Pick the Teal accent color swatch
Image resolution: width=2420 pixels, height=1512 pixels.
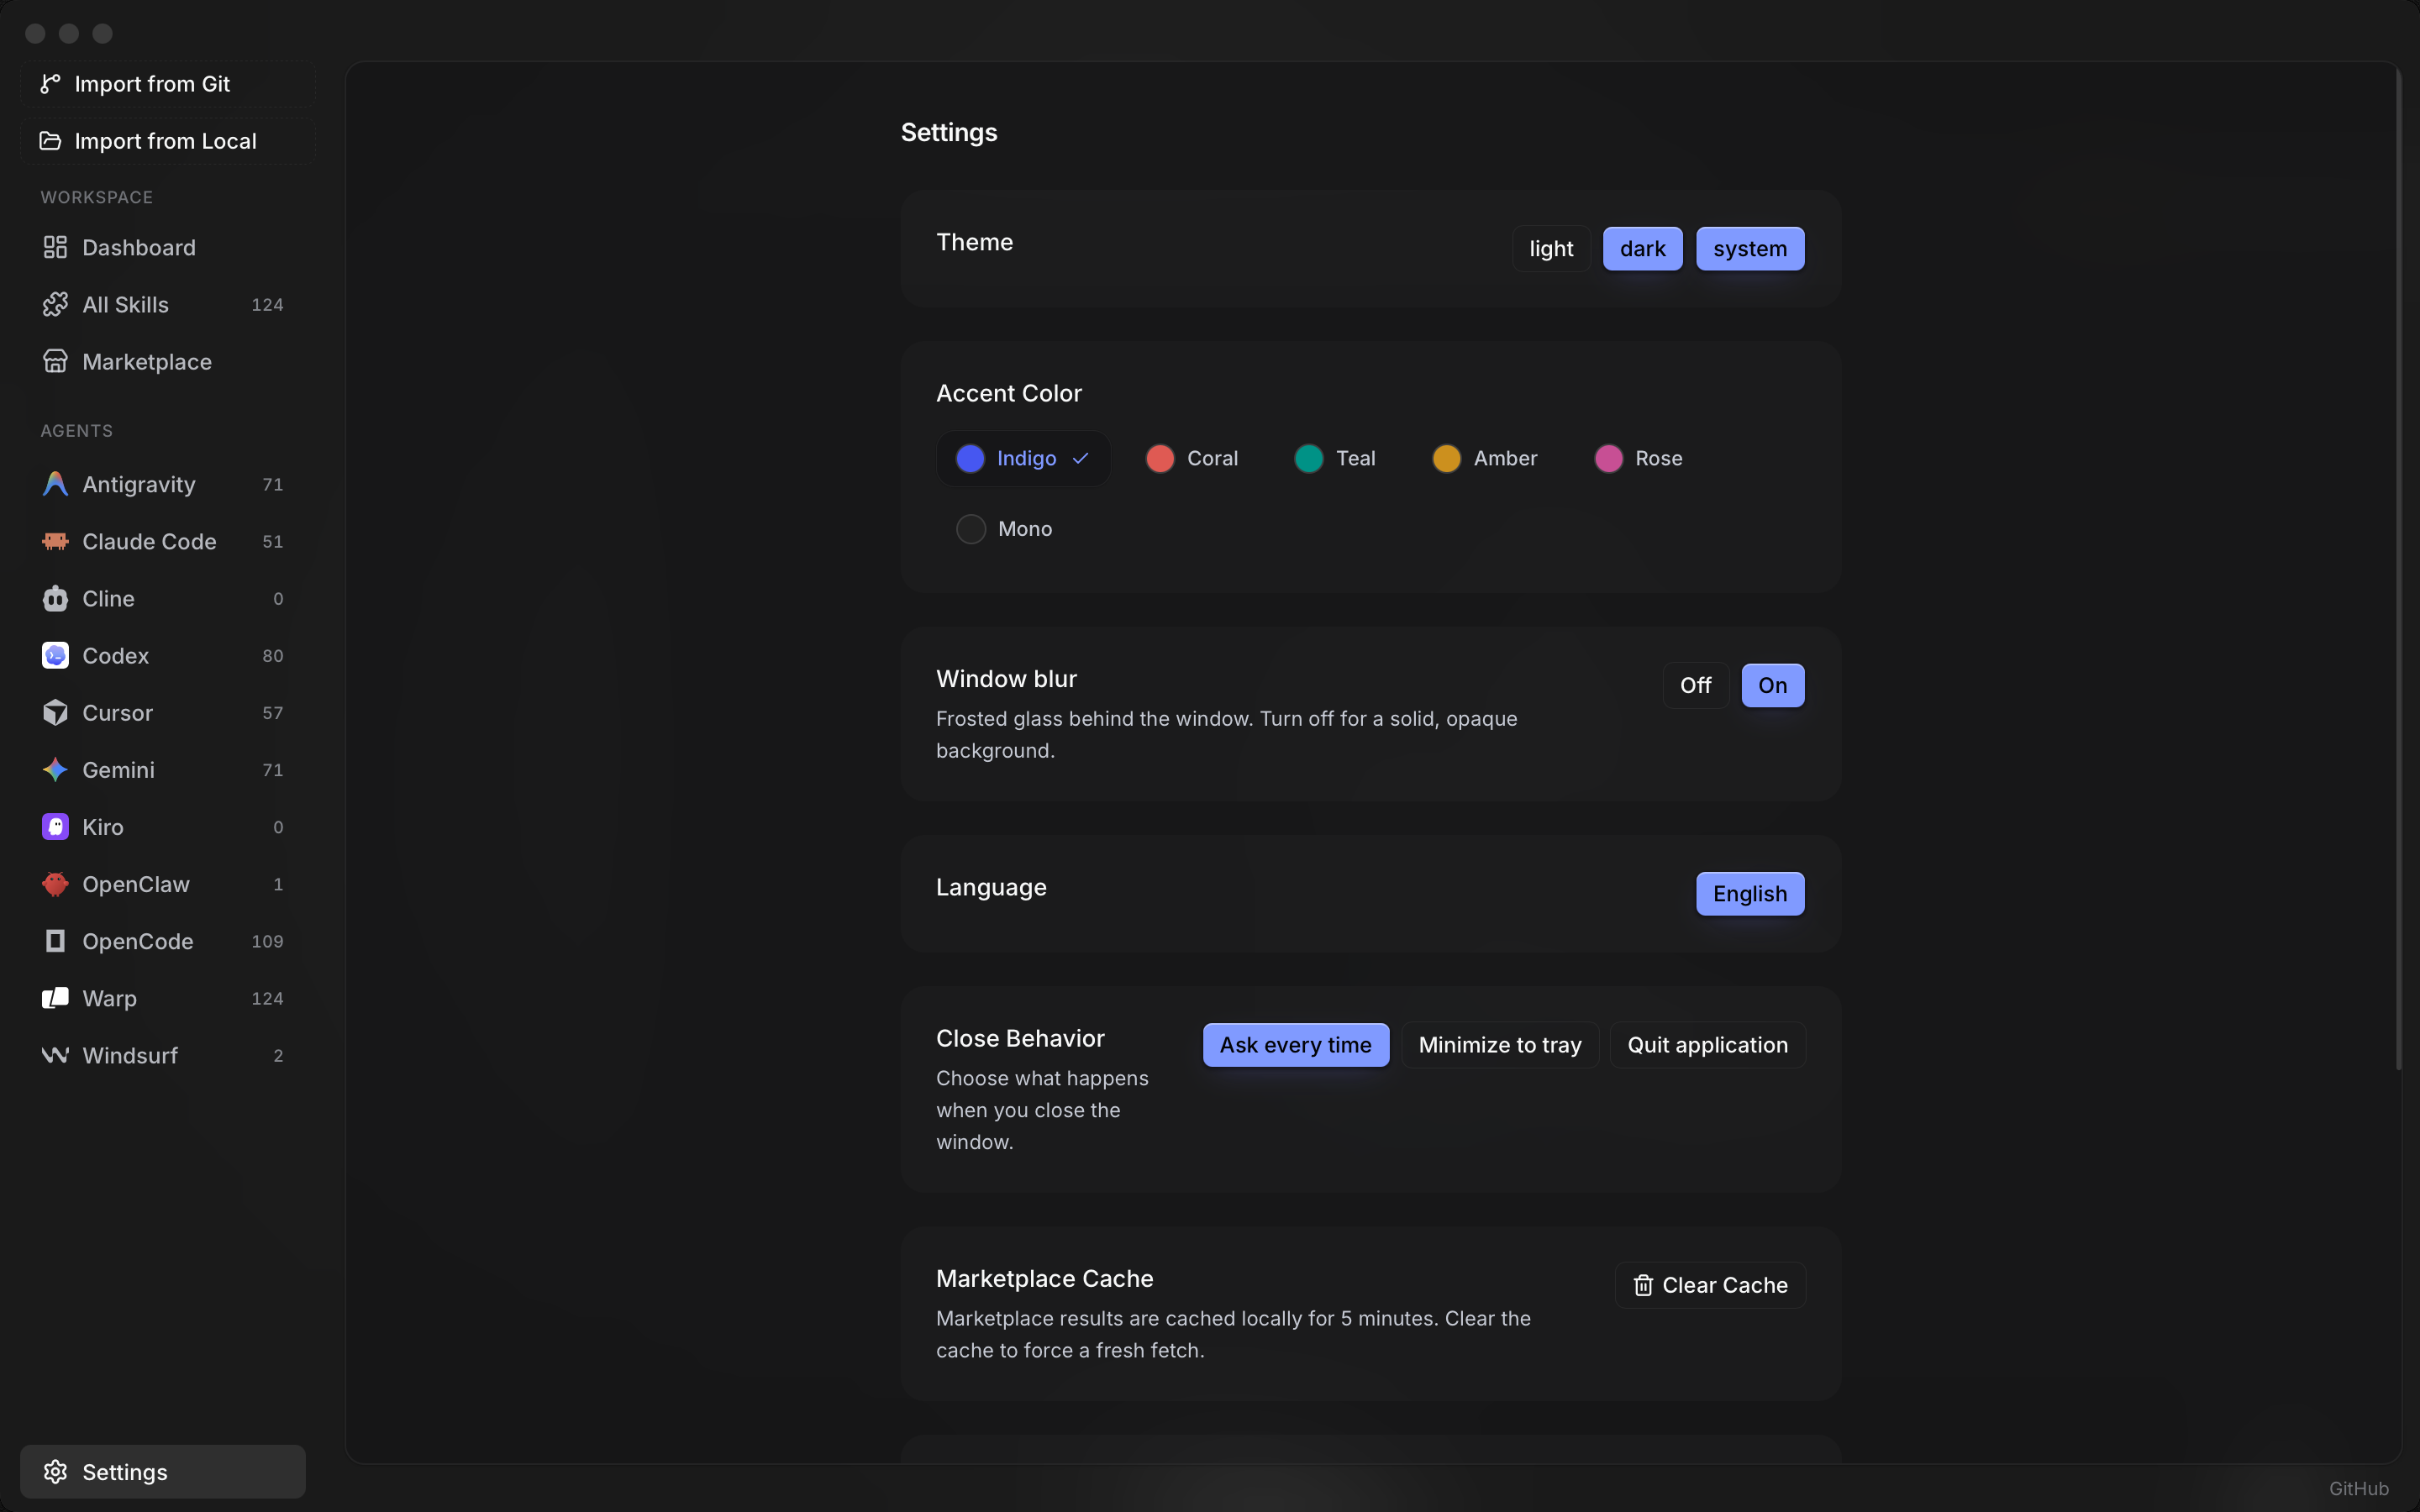[1308, 458]
